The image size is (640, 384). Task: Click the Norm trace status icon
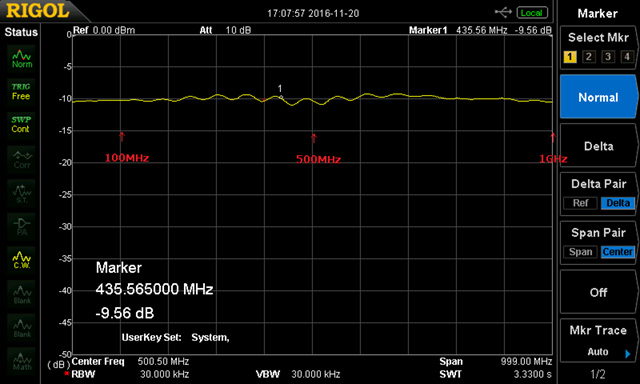coord(22,58)
